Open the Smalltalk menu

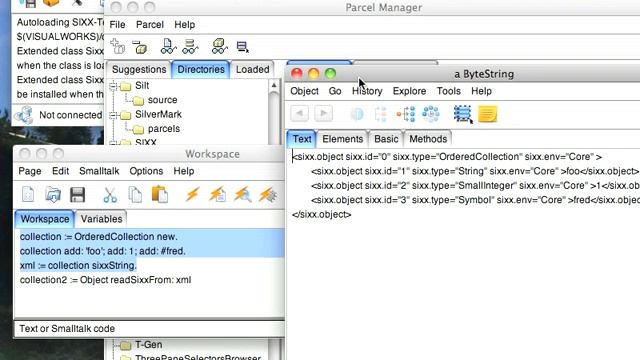(99, 171)
